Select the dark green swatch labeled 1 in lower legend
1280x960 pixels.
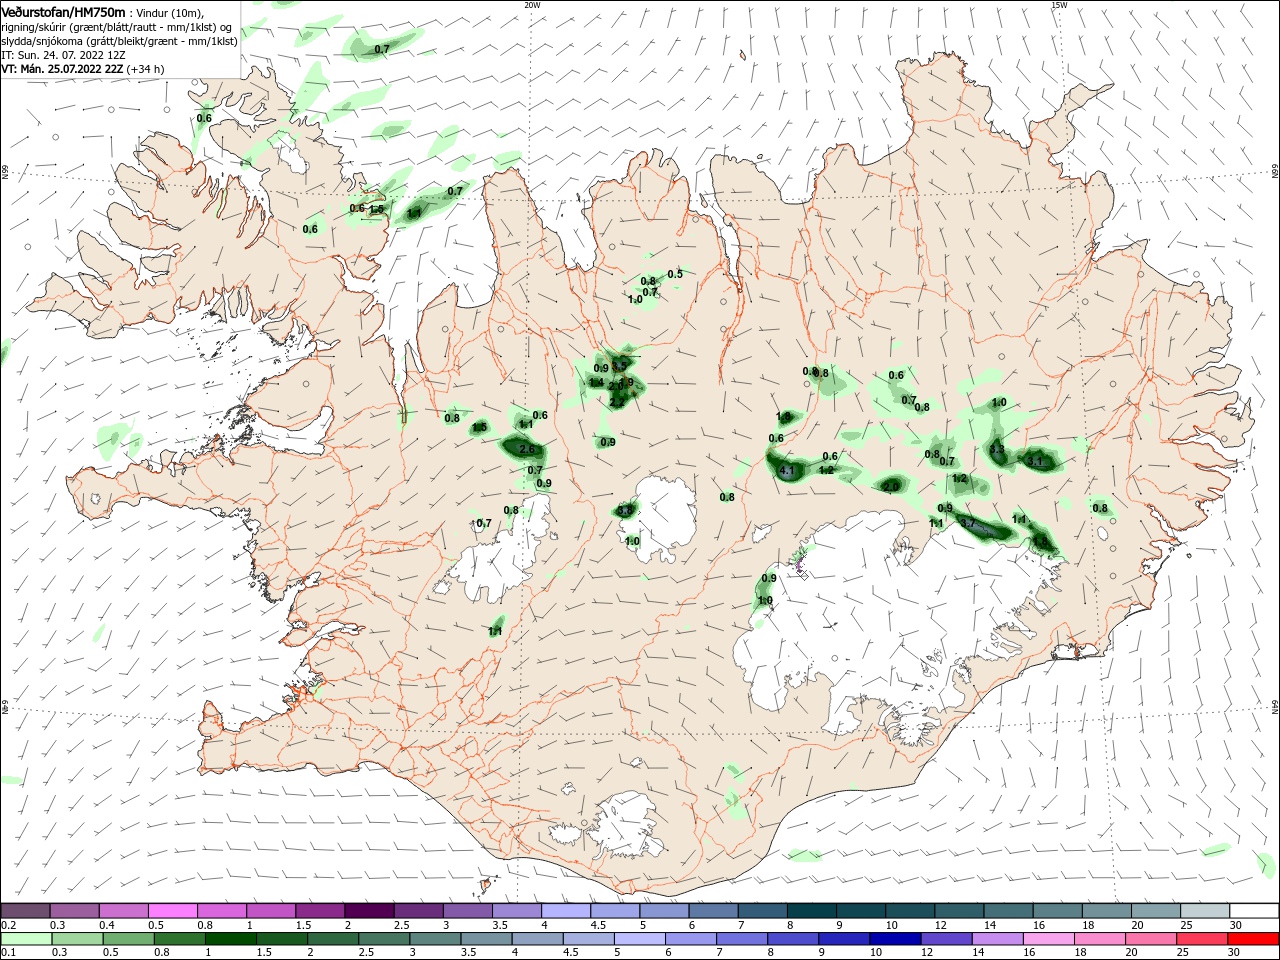[230, 939]
